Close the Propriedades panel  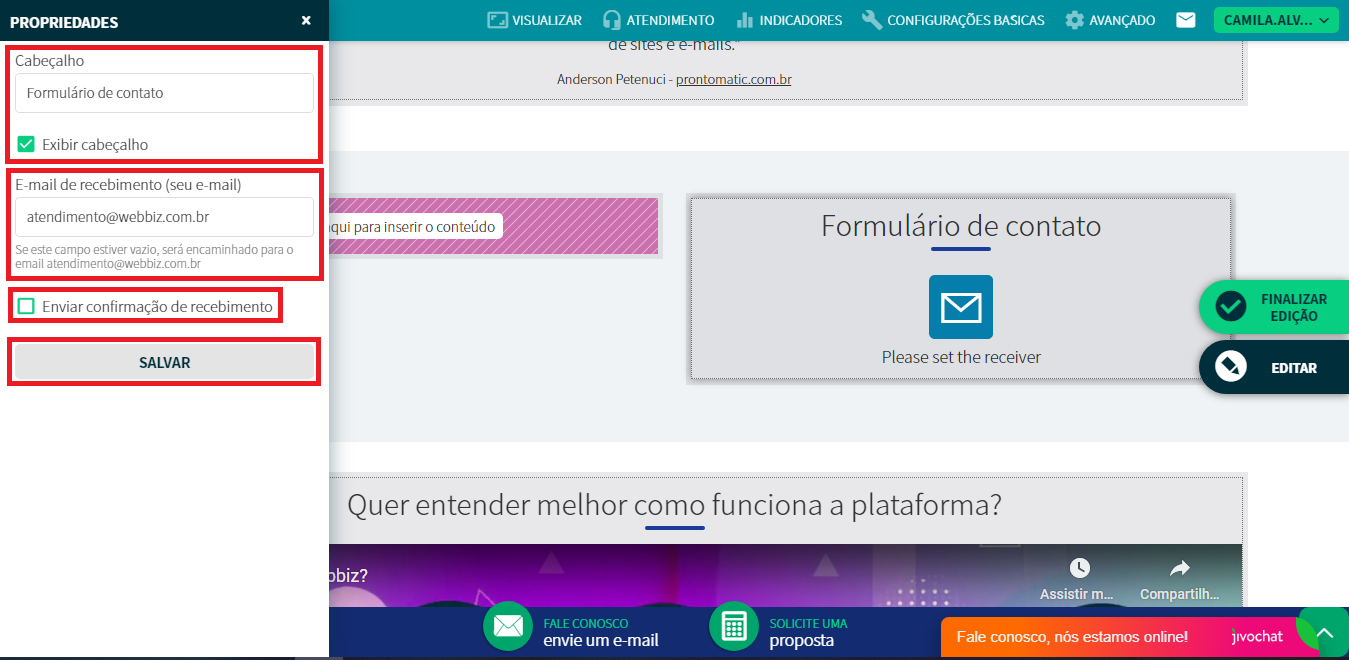tap(306, 21)
